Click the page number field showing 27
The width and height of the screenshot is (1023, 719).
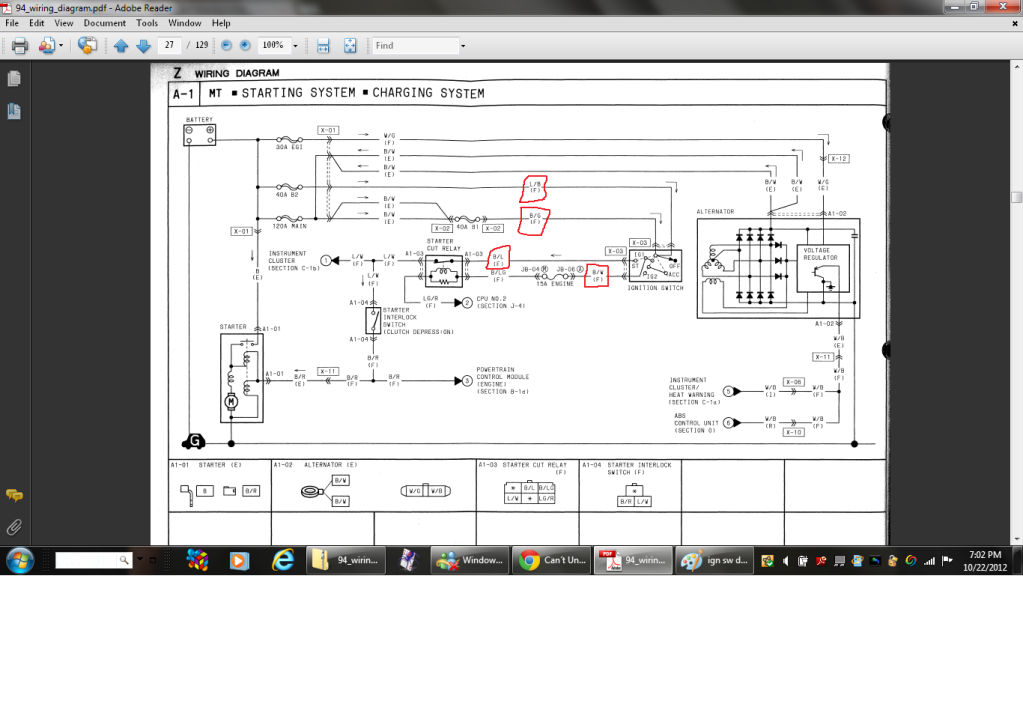click(x=170, y=45)
